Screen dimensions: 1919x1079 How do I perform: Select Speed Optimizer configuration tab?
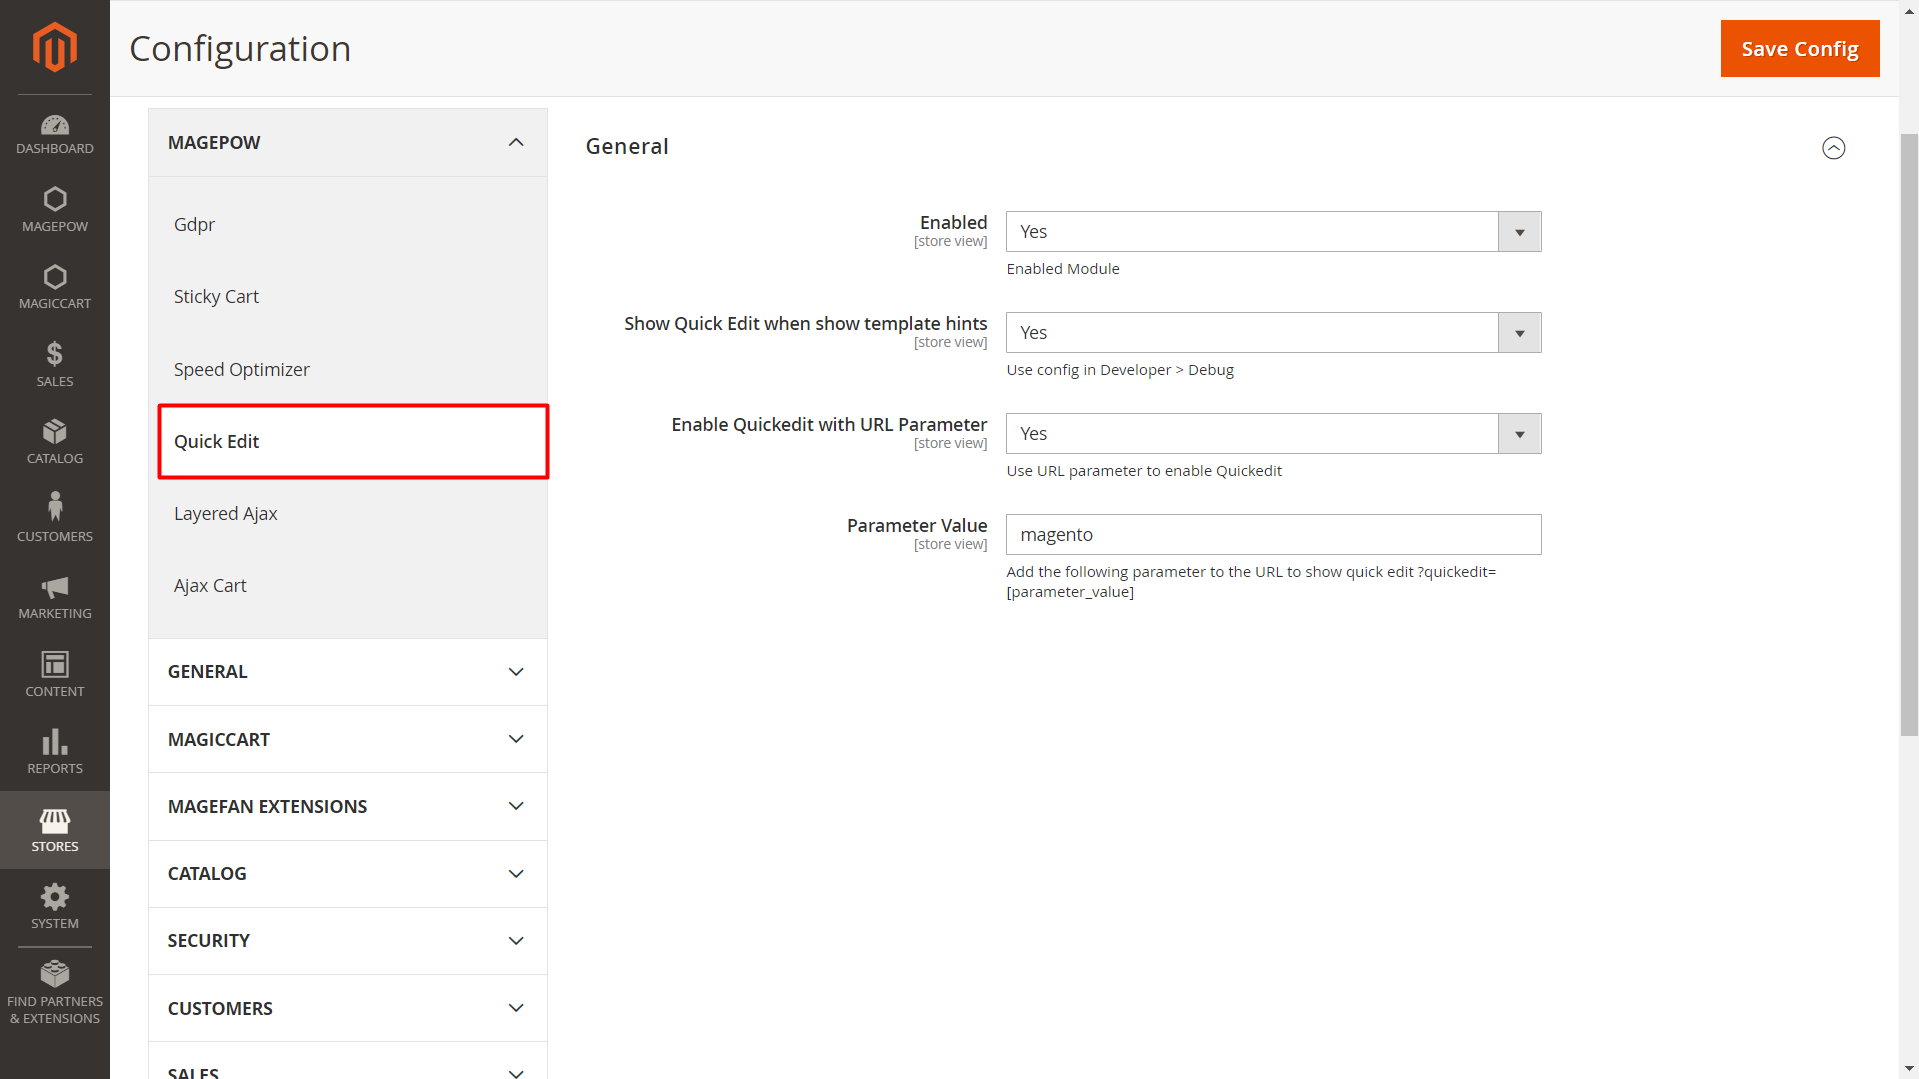[242, 370]
